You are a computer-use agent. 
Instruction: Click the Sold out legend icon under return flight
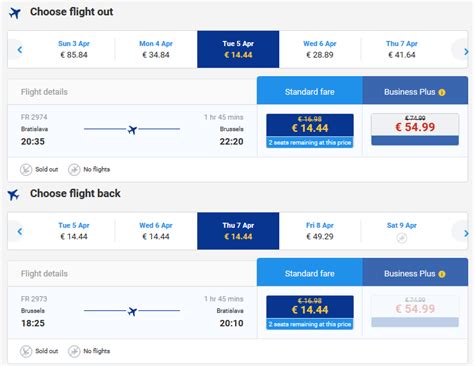point(26,351)
